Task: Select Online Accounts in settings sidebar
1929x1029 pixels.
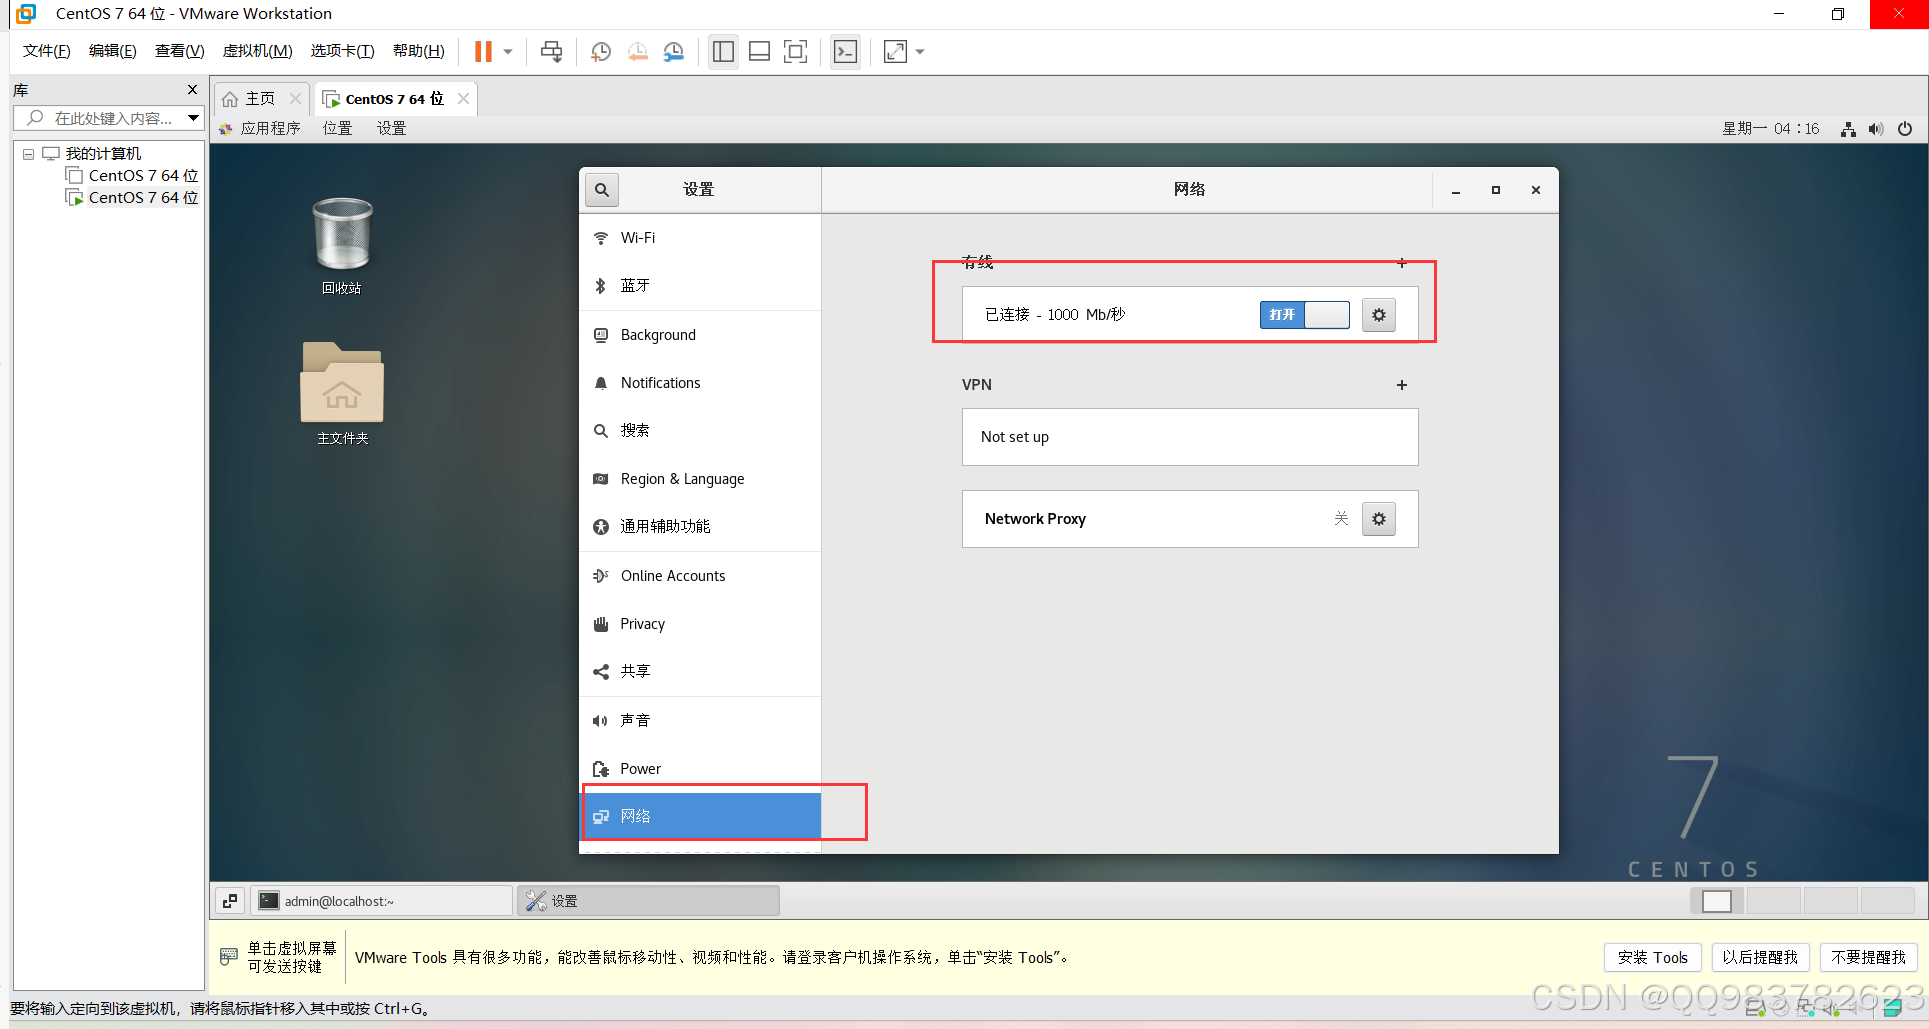Action: 700,576
